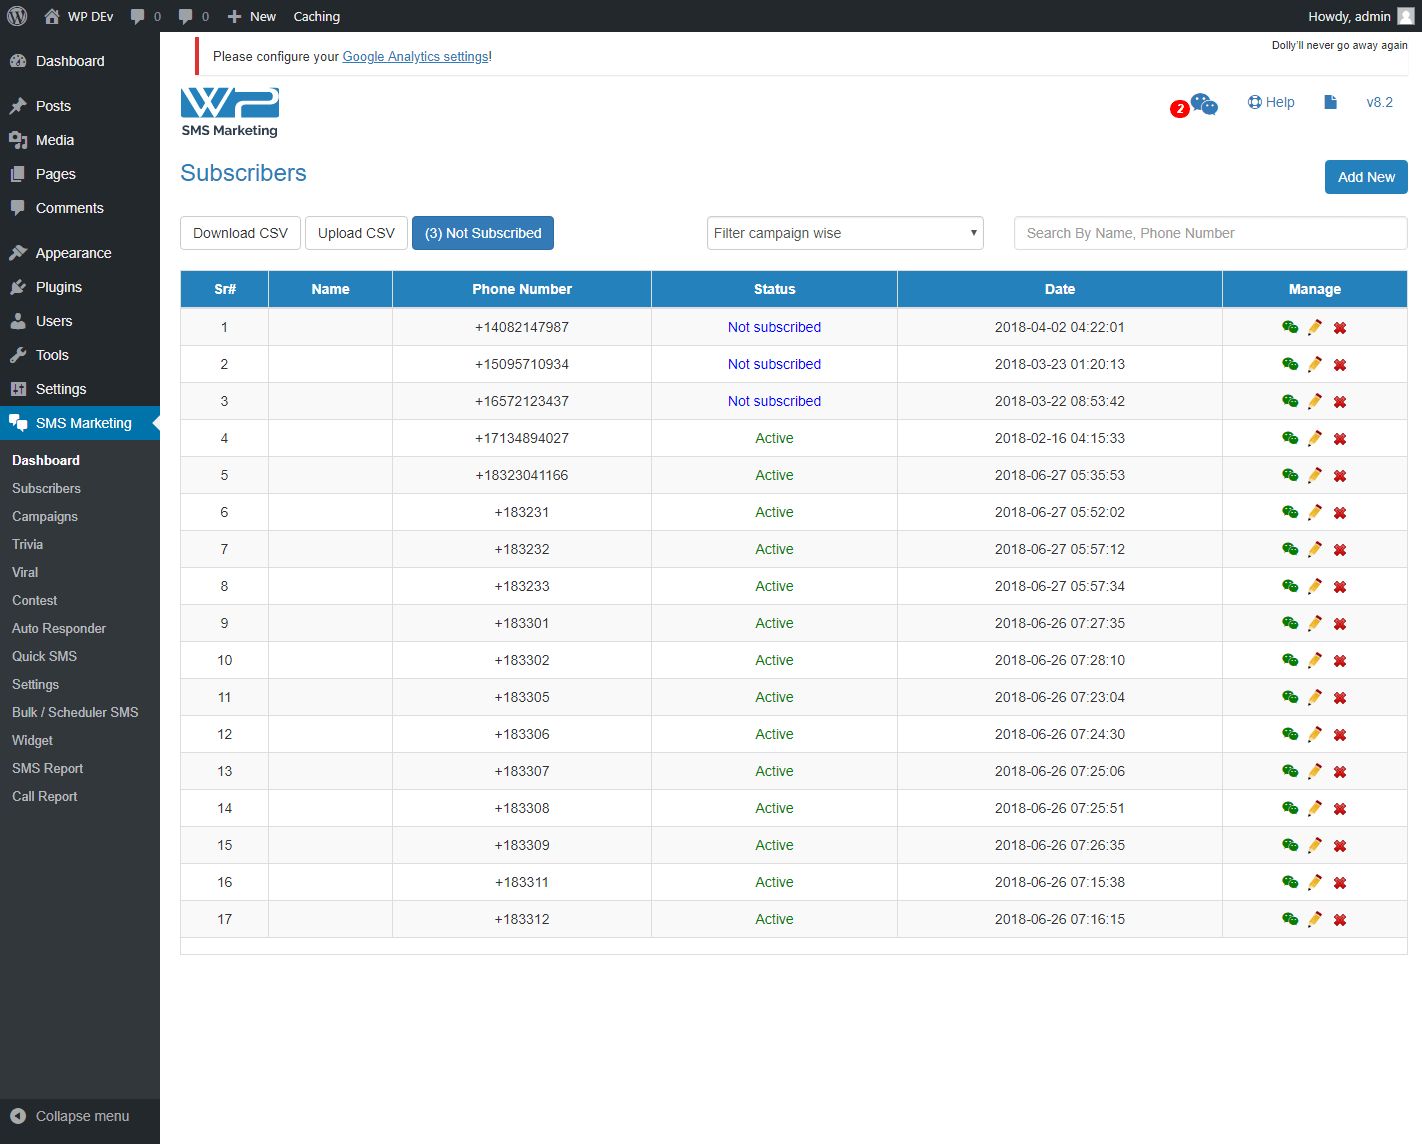Open Bulk / Scheduler SMS submenu item
1422x1144 pixels.
75,712
